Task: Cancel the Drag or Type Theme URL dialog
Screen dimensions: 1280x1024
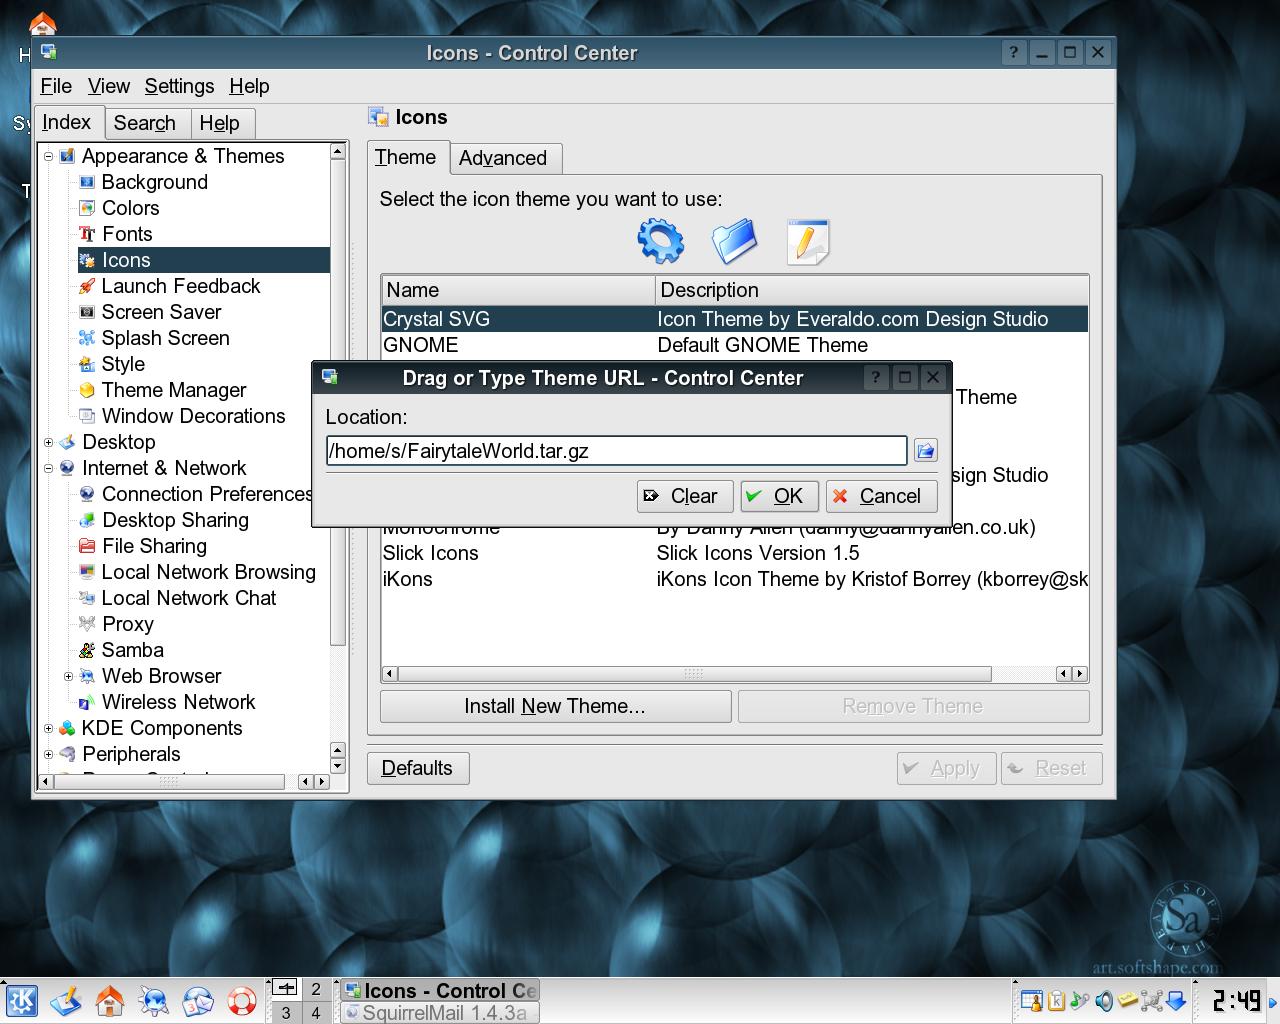Action: 882,496
